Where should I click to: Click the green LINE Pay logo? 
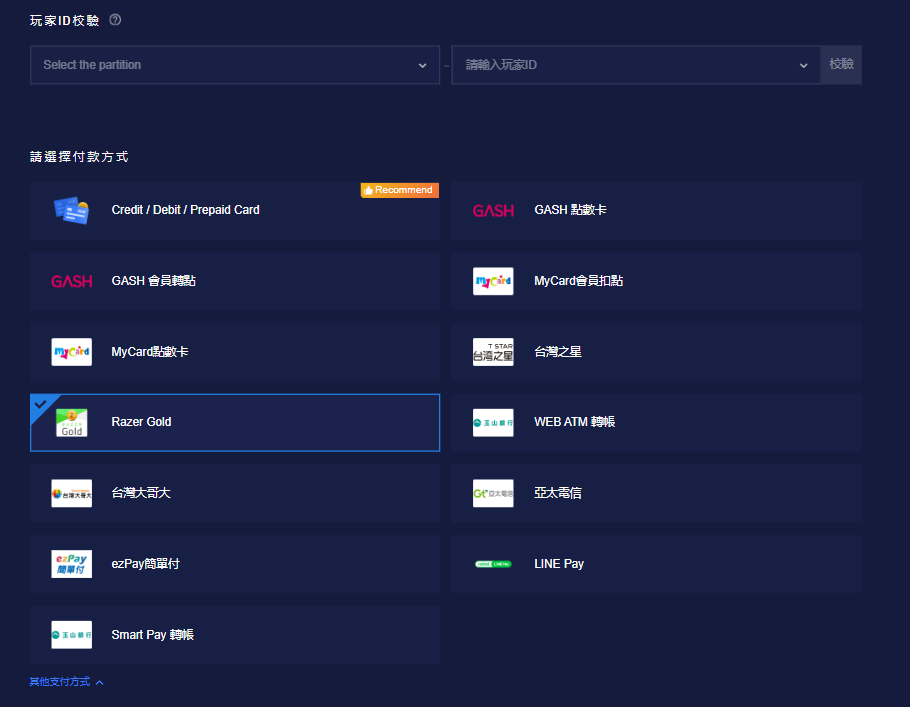(x=493, y=564)
